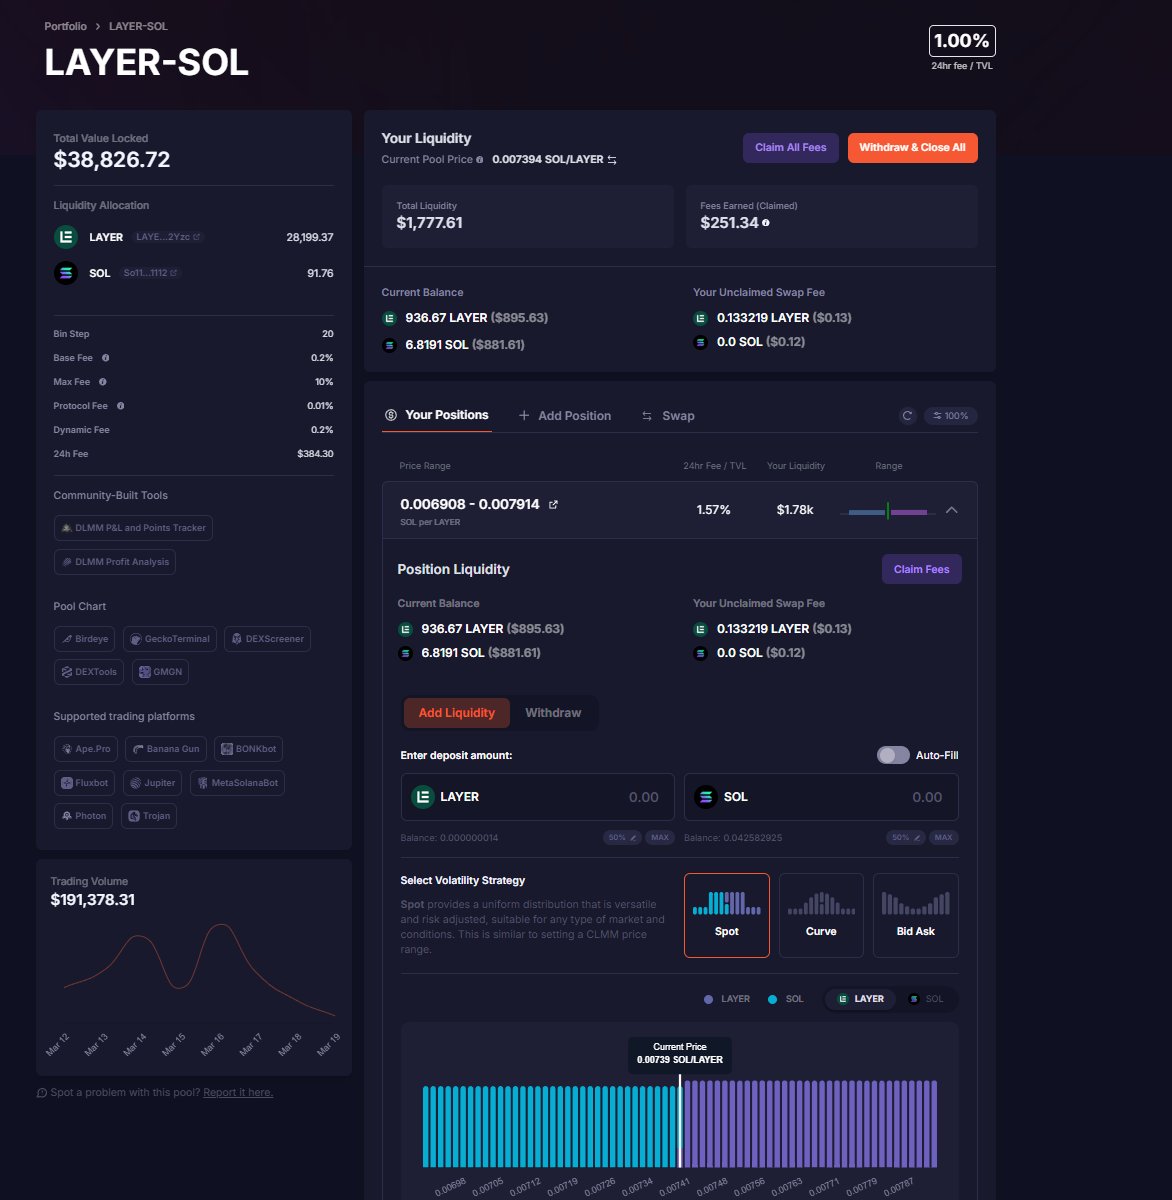This screenshot has height=1200, width=1172.
Task: Open Ape.Pro trading platform
Action: [86, 749]
